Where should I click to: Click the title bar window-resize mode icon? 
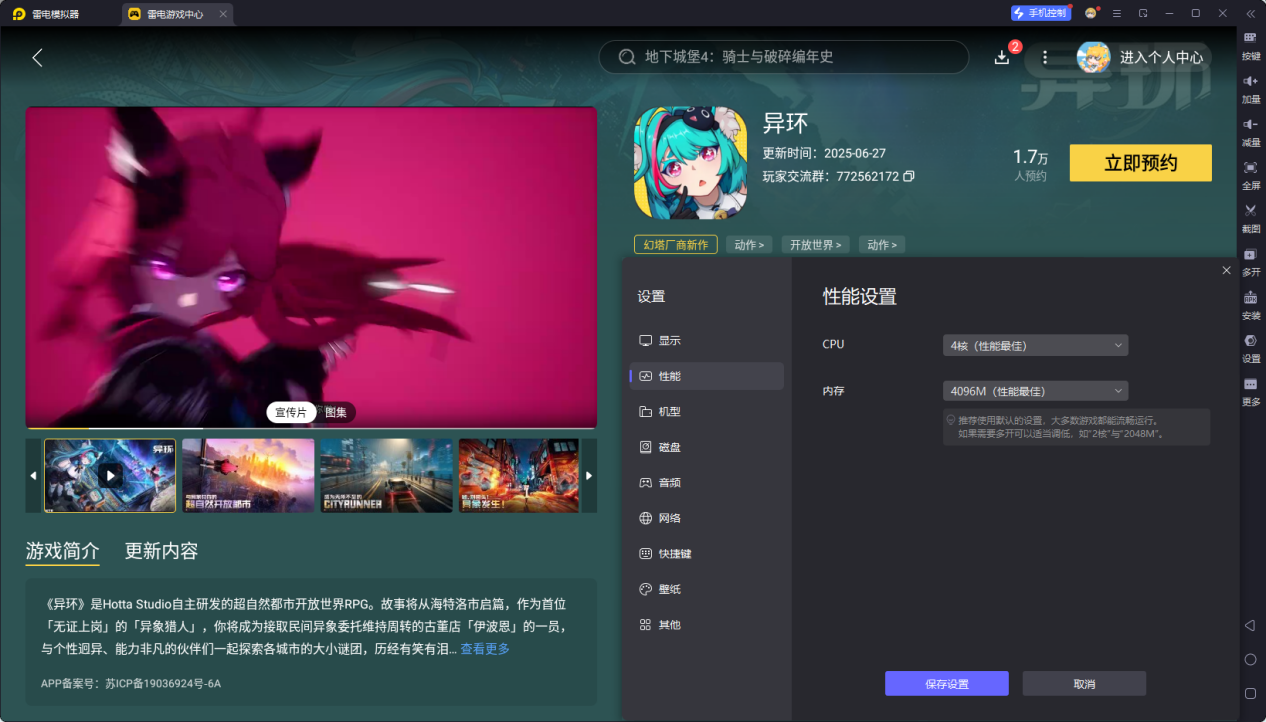1143,13
